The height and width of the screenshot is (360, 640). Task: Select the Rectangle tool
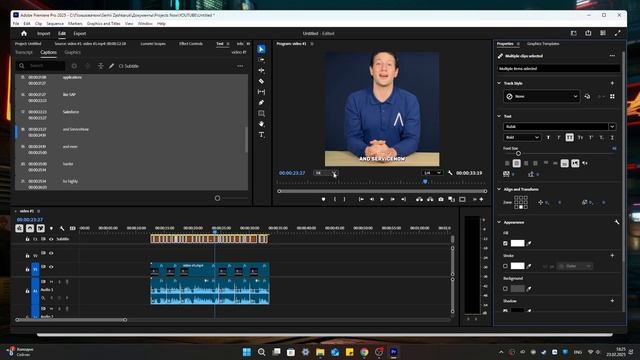pyautogui.click(x=262, y=113)
